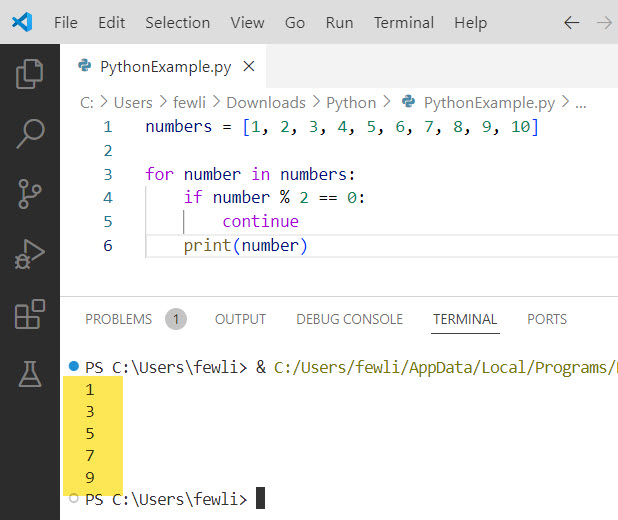This screenshot has width=618, height=520.
Task: Click the 'numbers' variable on line 1
Action: click(179, 127)
